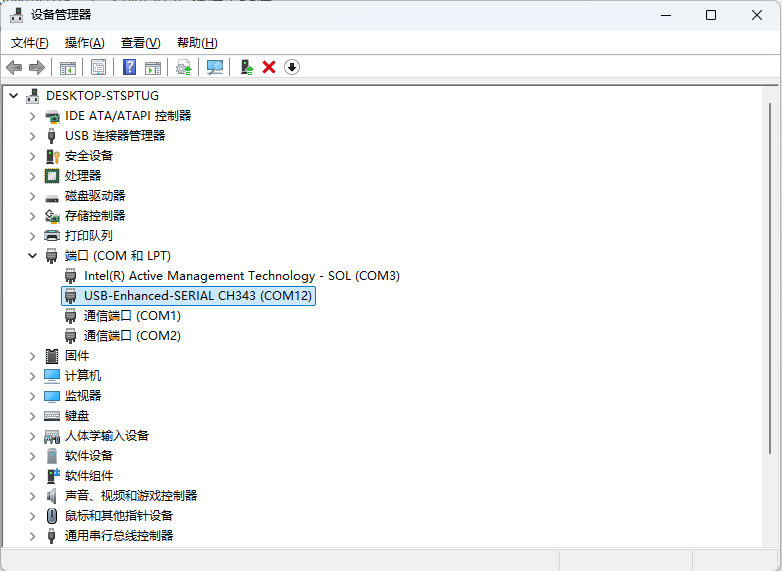Select 通信端口 (COM2)
This screenshot has height=571, width=782.
point(132,336)
